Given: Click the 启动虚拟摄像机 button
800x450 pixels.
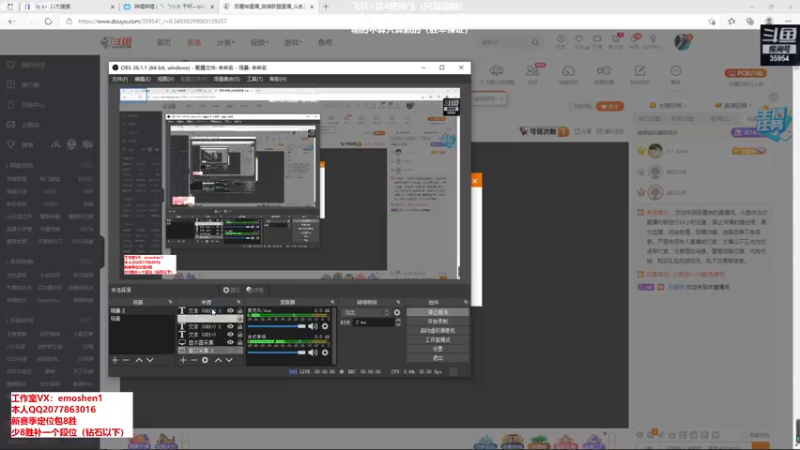Looking at the screenshot, I should tap(437, 331).
